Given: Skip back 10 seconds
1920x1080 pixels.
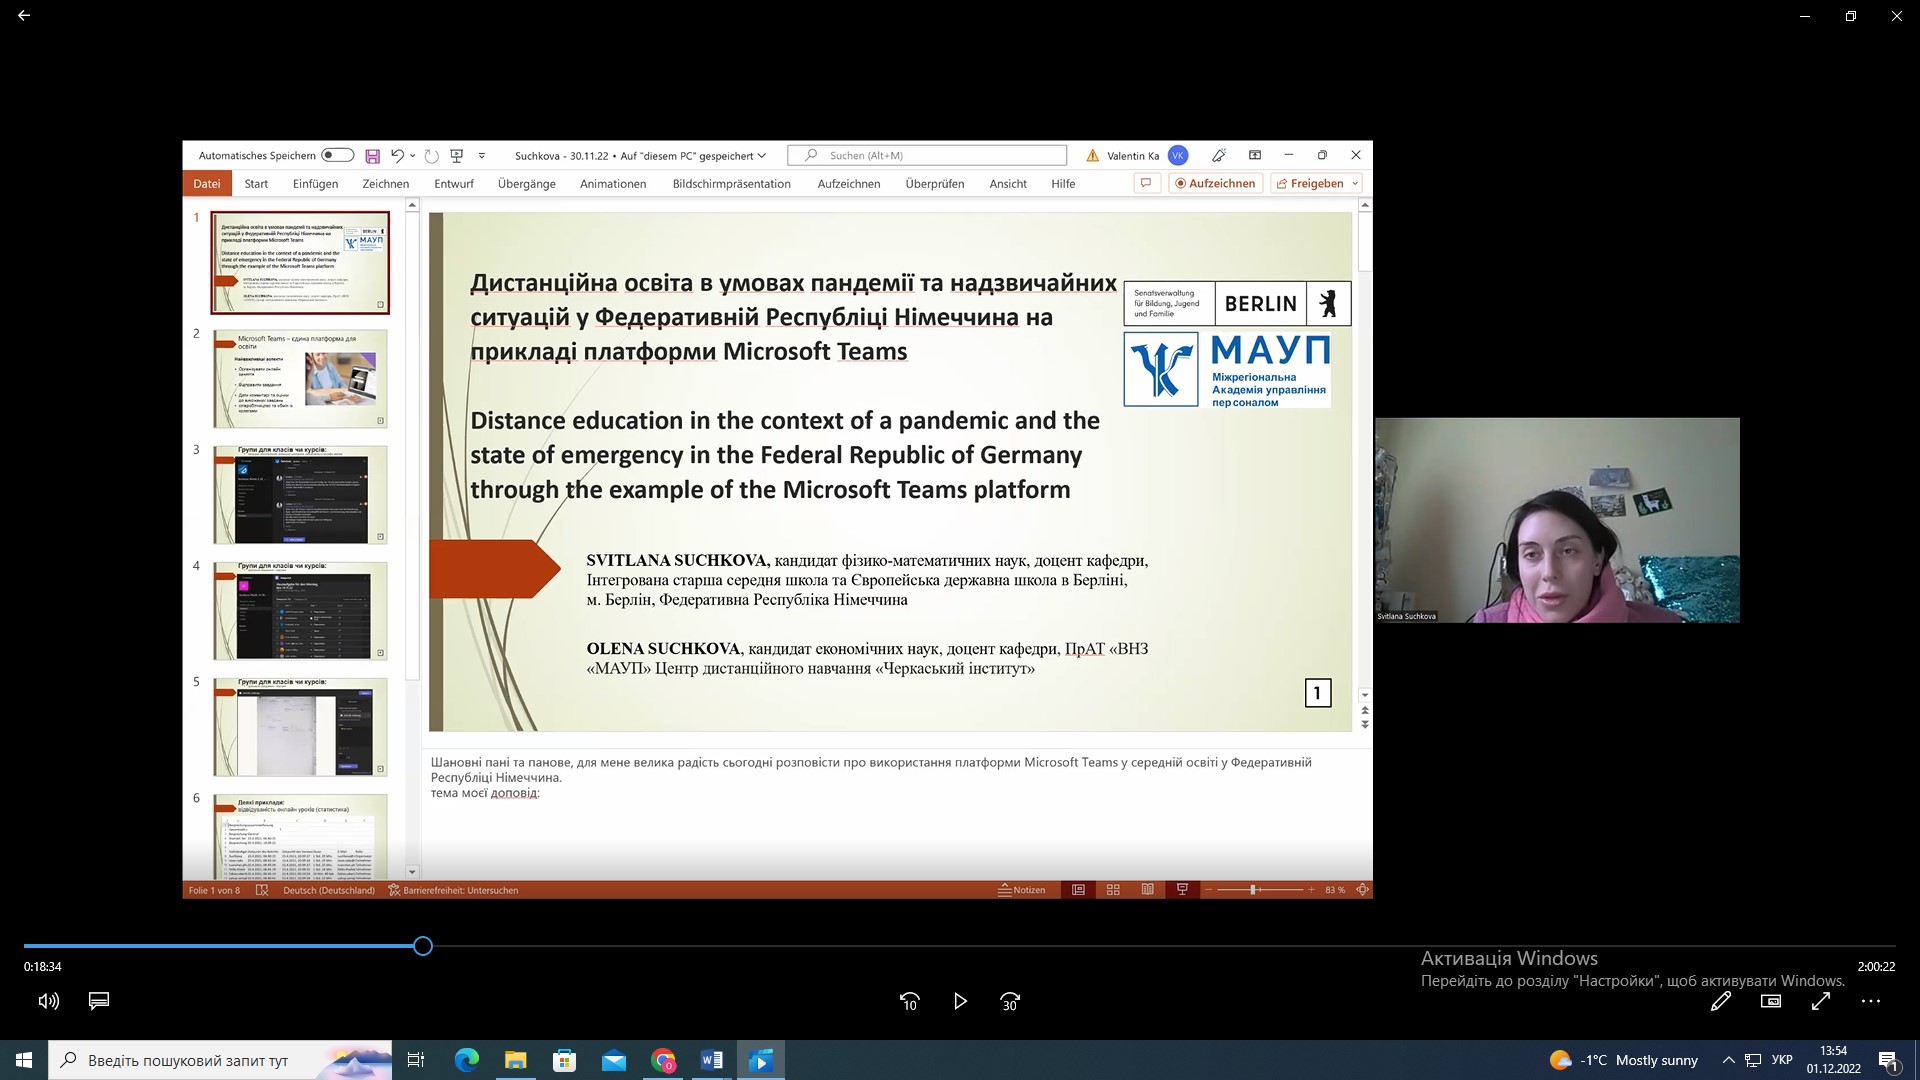Looking at the screenshot, I should tap(909, 1001).
